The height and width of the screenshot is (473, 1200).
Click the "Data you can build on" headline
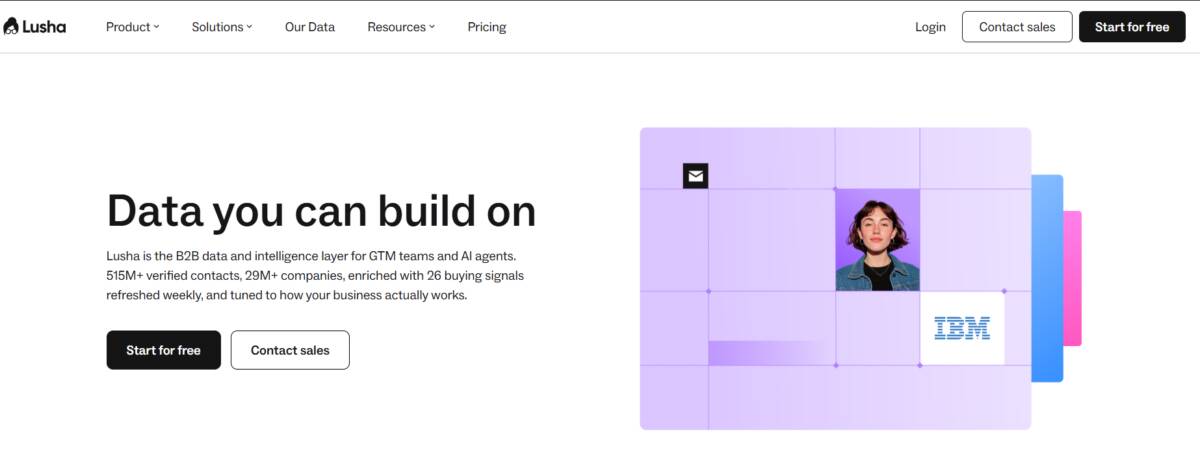pyautogui.click(x=321, y=211)
